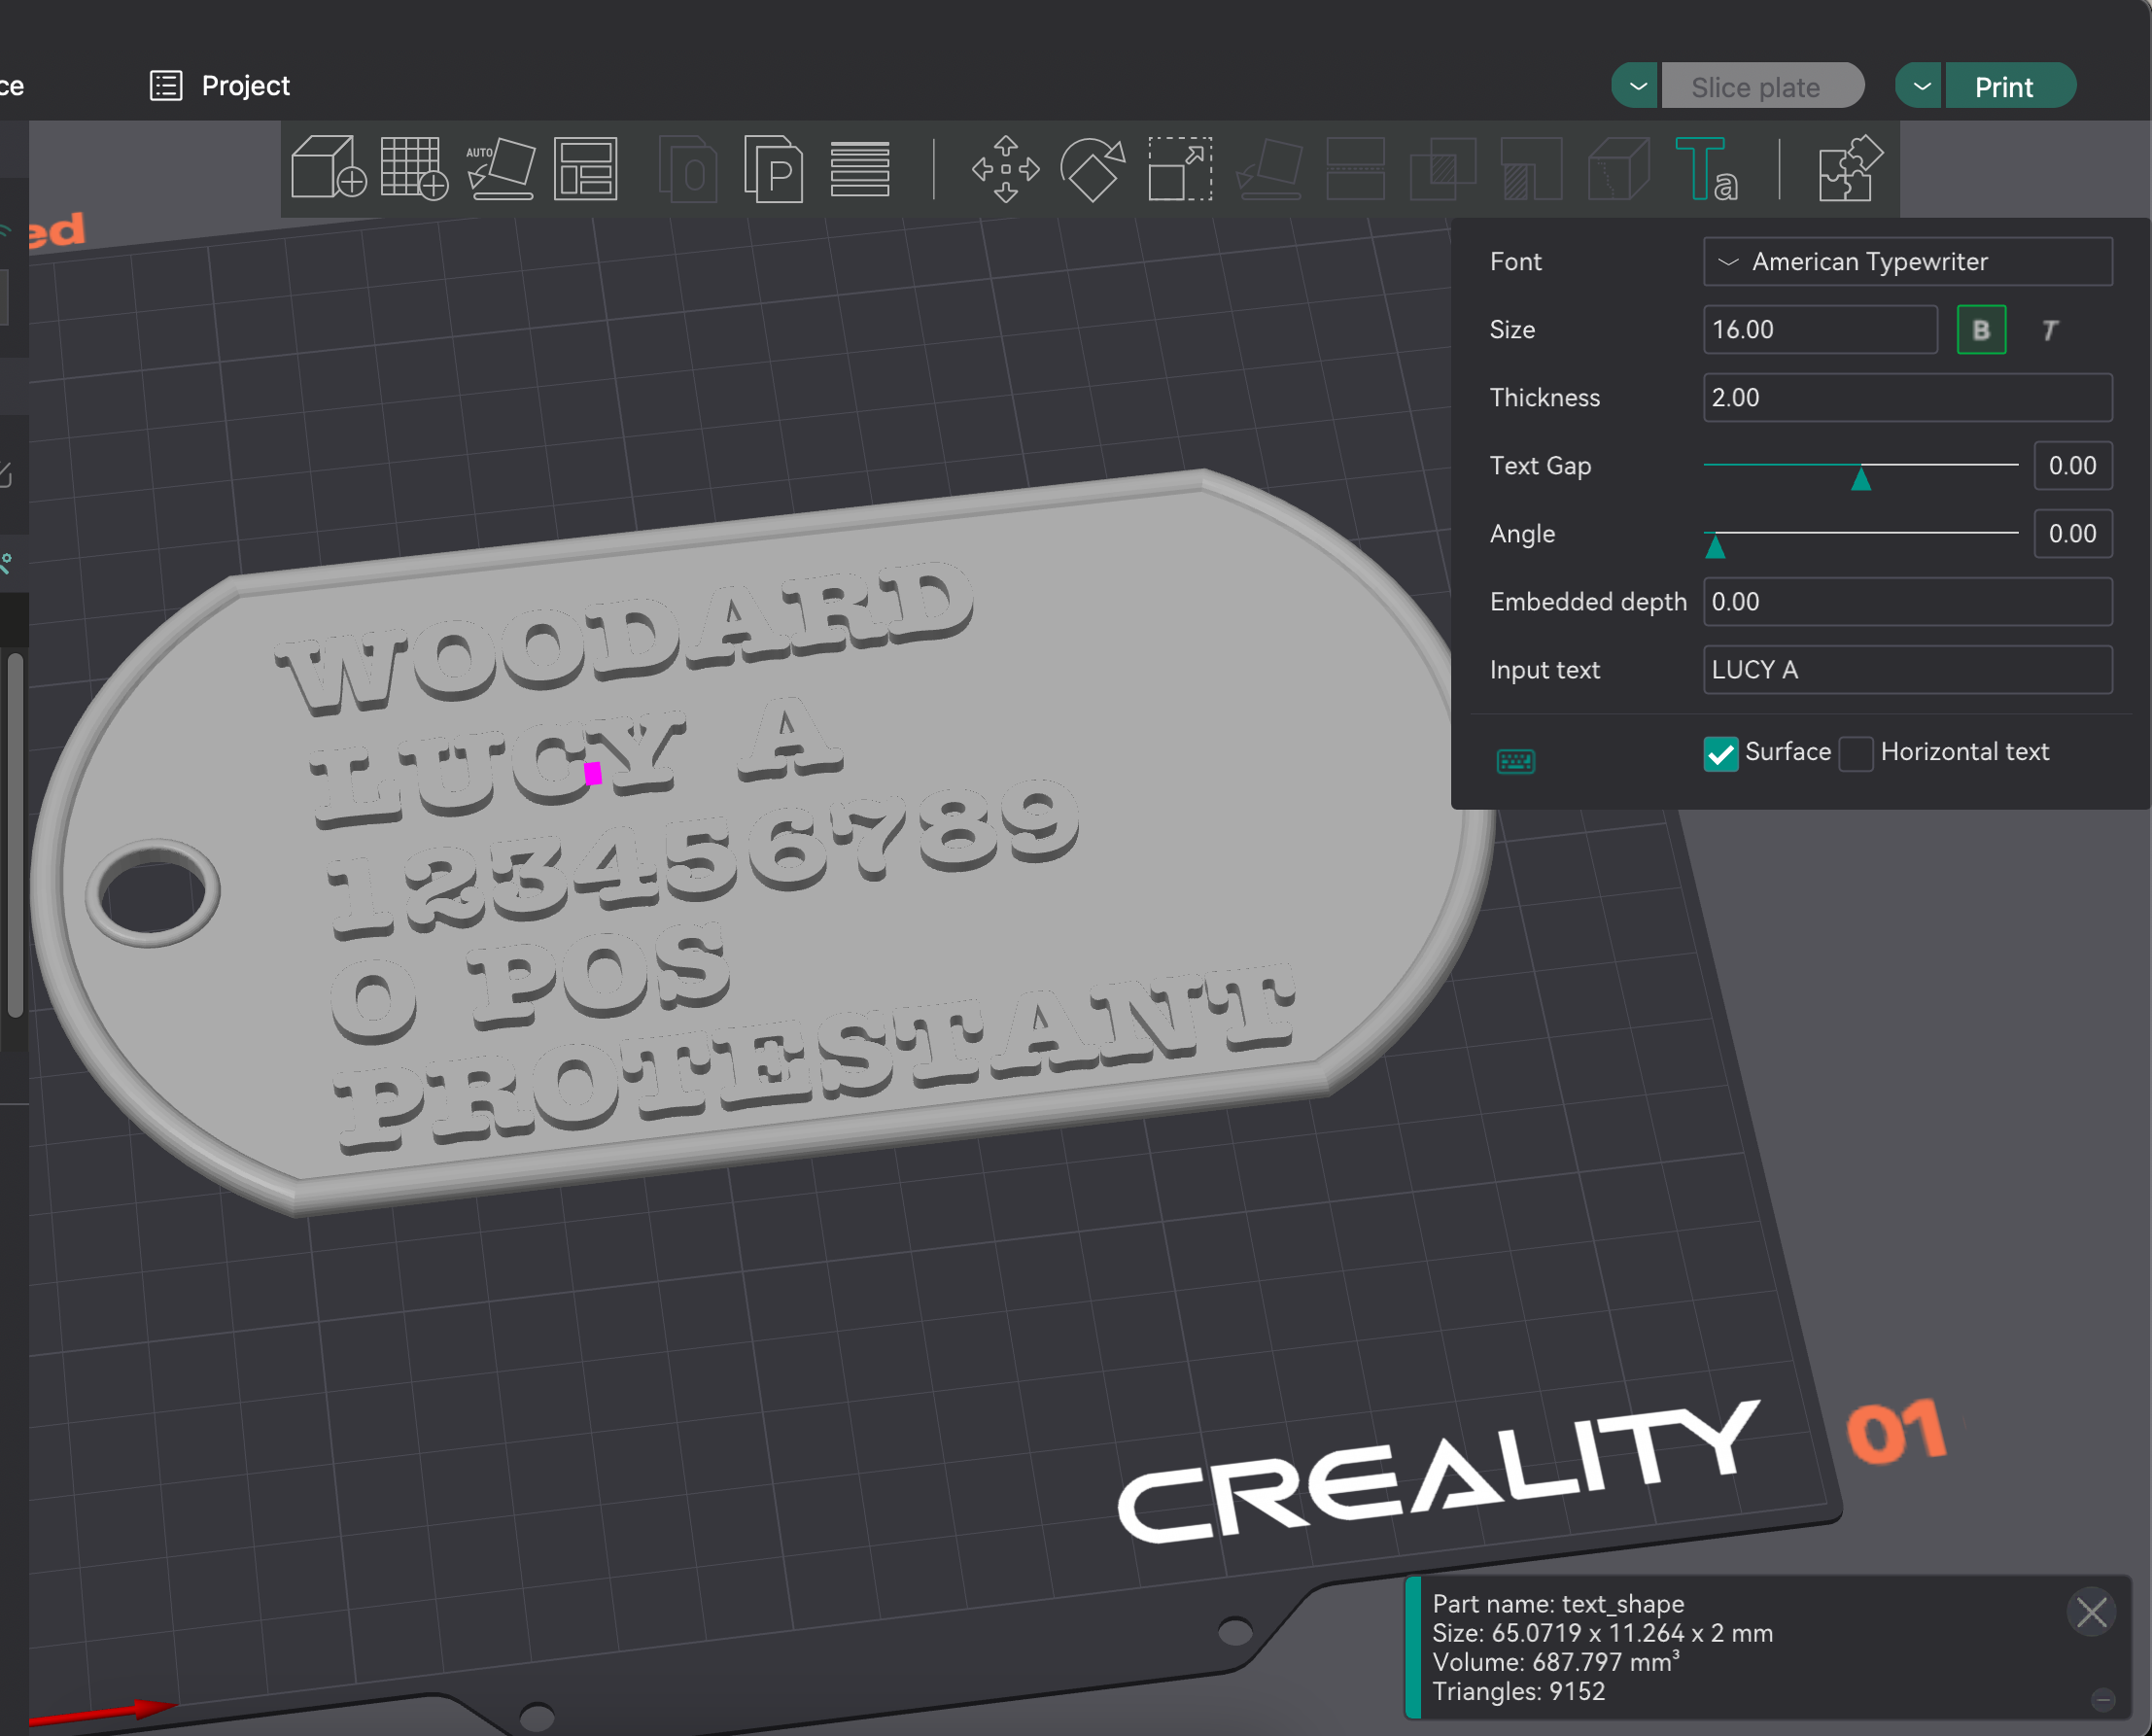2152x1736 pixels.
Task: Activate the Auto Orient tool
Action: [500, 170]
